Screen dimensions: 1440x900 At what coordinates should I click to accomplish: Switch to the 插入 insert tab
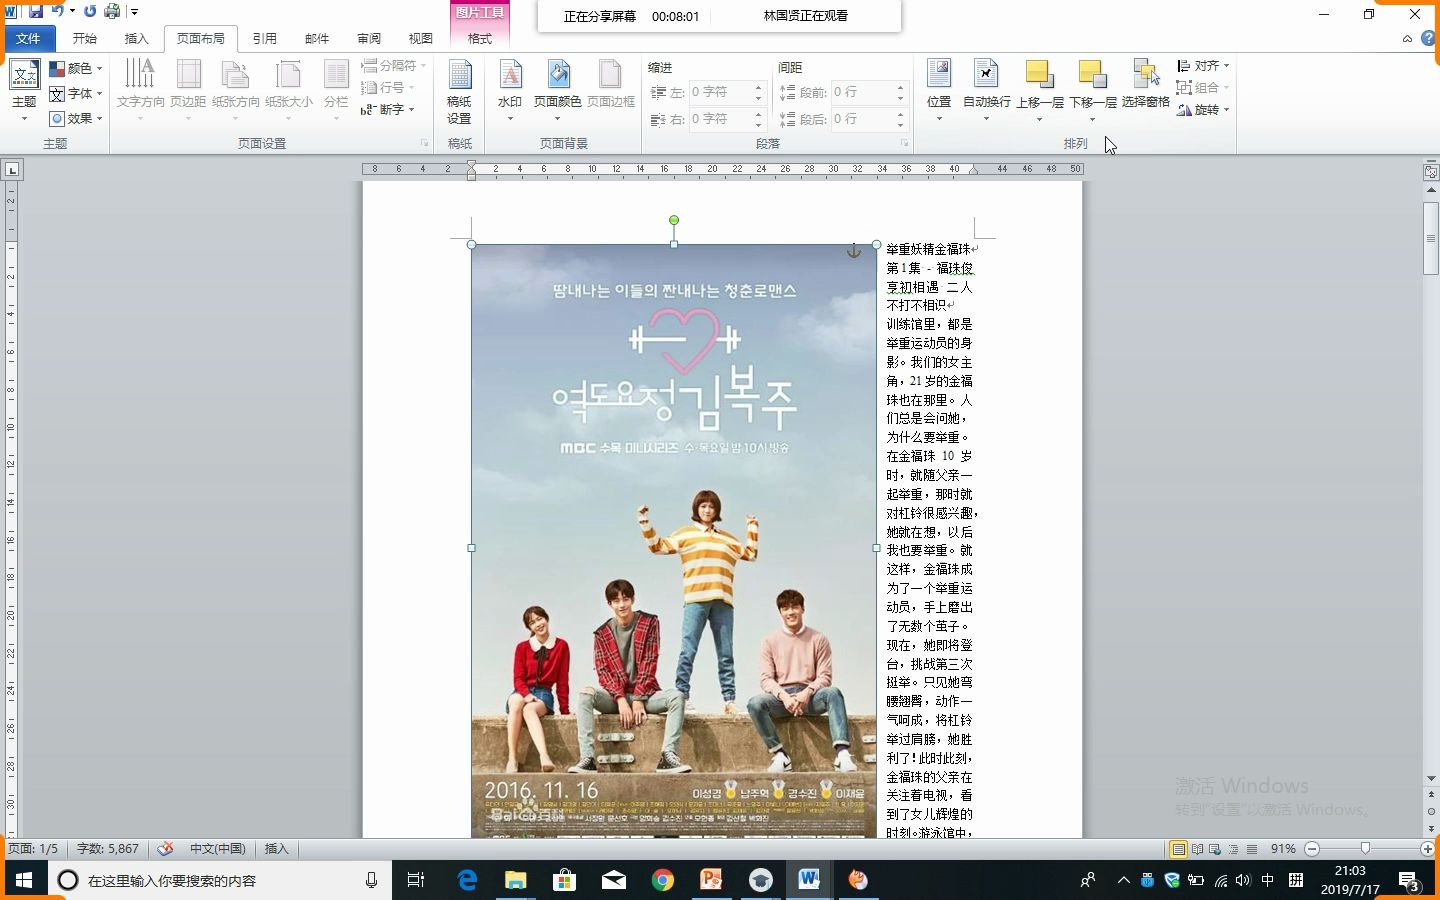[x=136, y=38]
